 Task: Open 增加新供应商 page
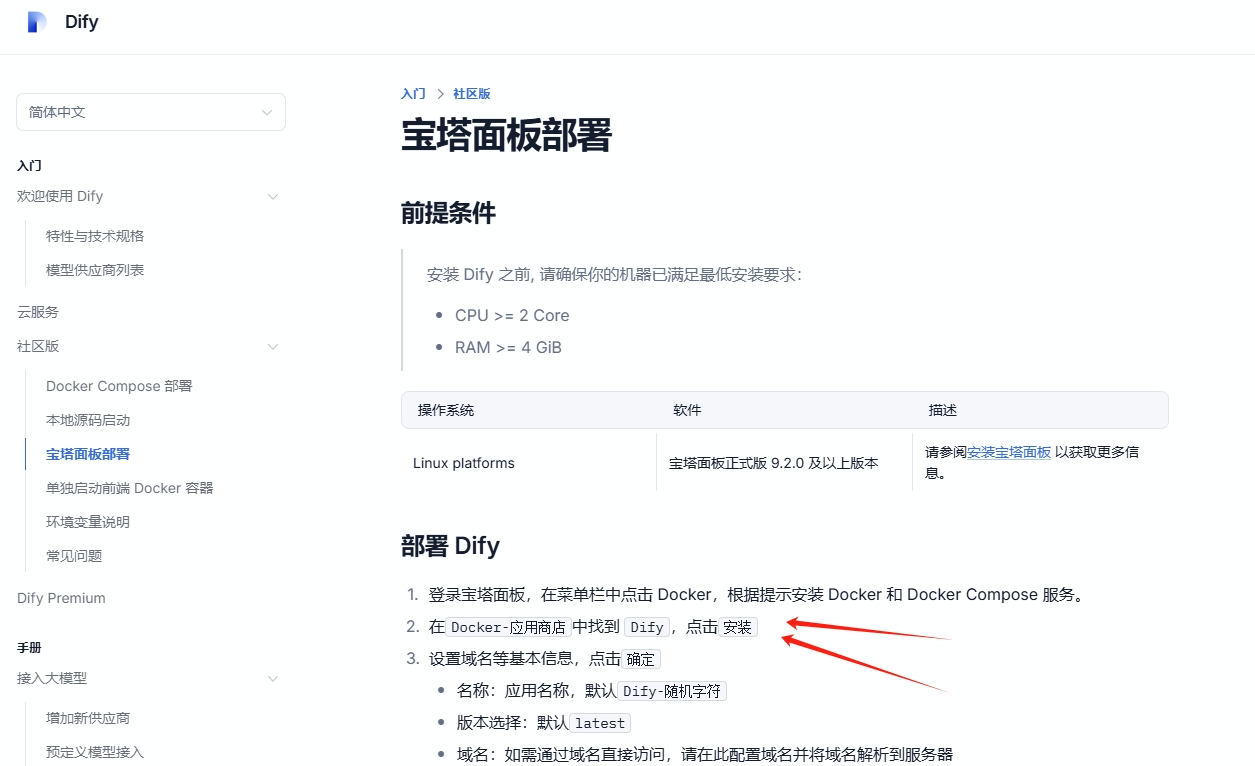coord(88,718)
